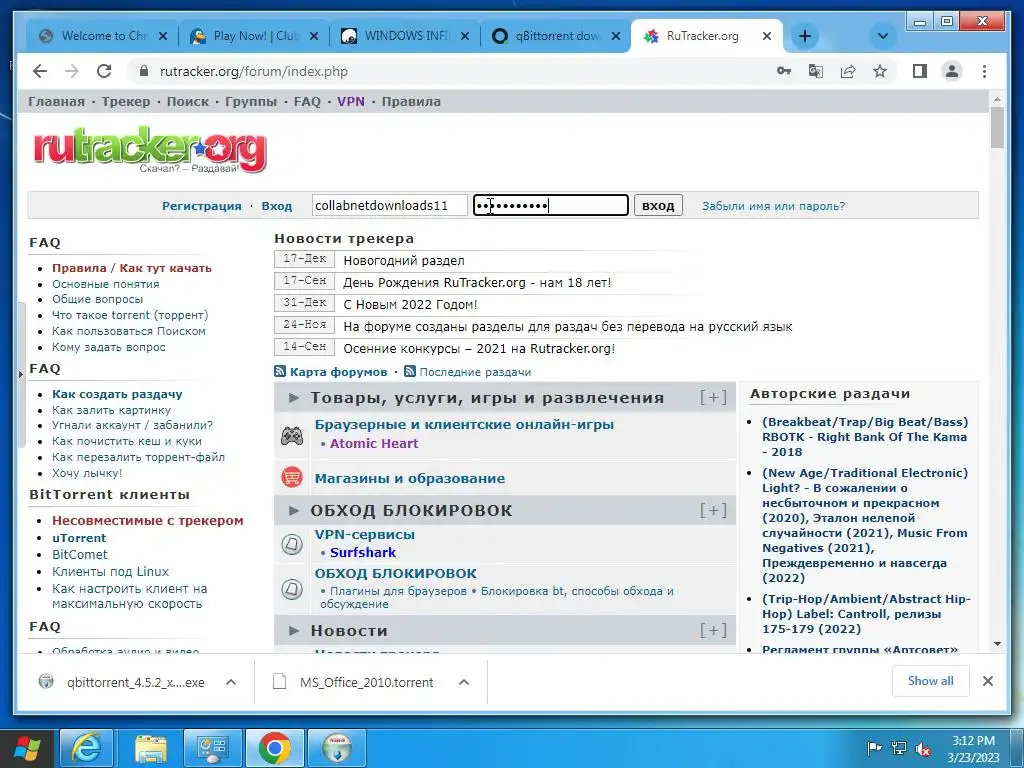
Task: Toggle the Chrome side panel
Action: pyautogui.click(x=920, y=71)
